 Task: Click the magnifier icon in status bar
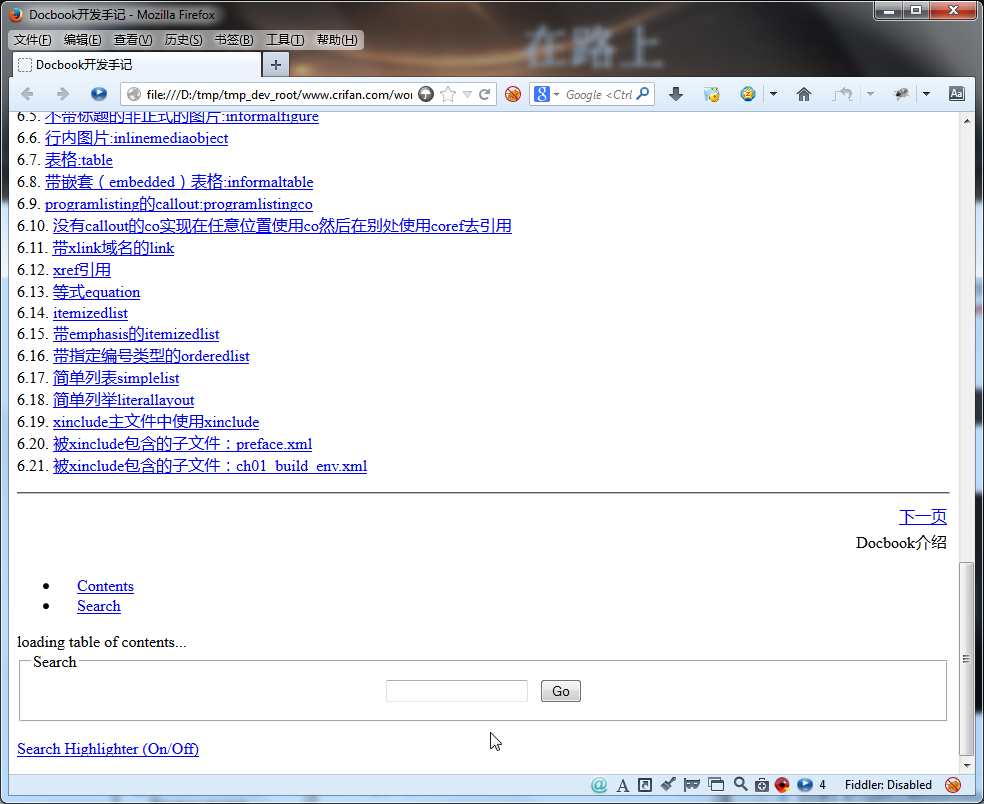[x=741, y=784]
